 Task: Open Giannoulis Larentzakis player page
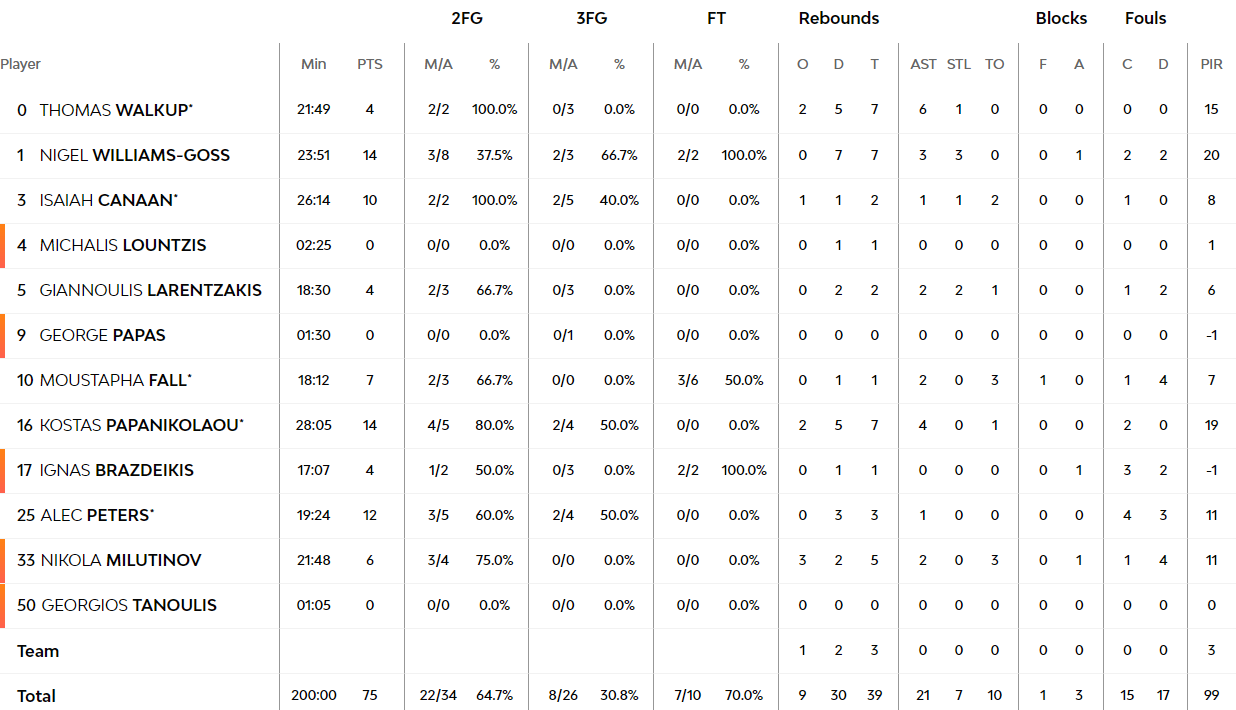pyautogui.click(x=151, y=290)
